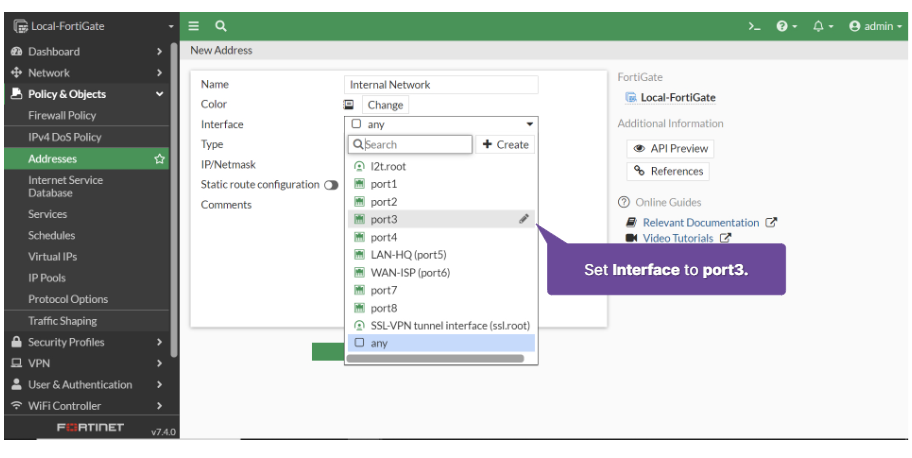The width and height of the screenshot is (912, 458).
Task: Click the Network arrows icon
Action: 16,73
